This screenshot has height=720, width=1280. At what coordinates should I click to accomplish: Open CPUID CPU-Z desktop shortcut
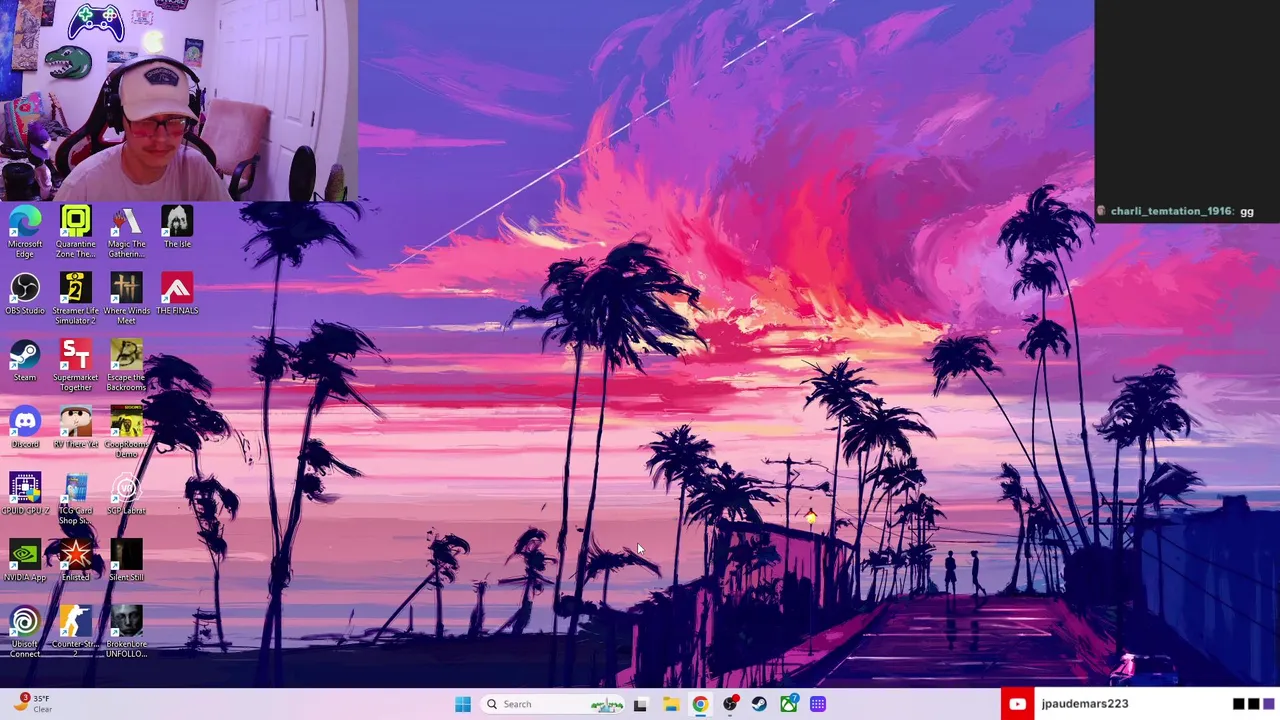pos(25,495)
